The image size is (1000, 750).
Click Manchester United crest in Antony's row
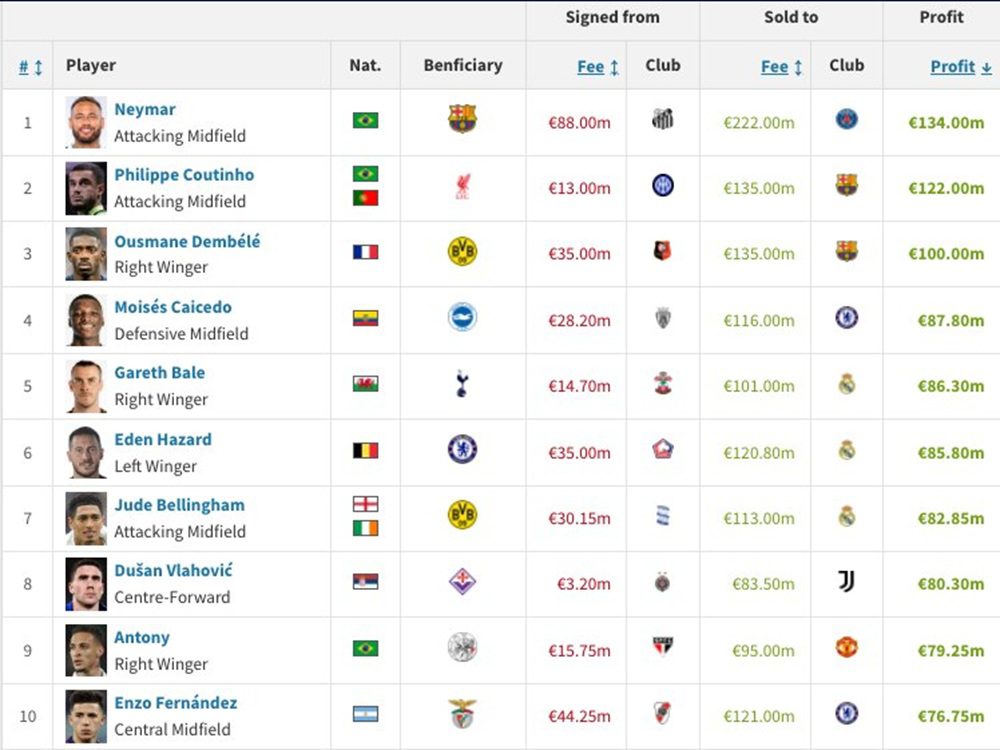[x=846, y=648]
